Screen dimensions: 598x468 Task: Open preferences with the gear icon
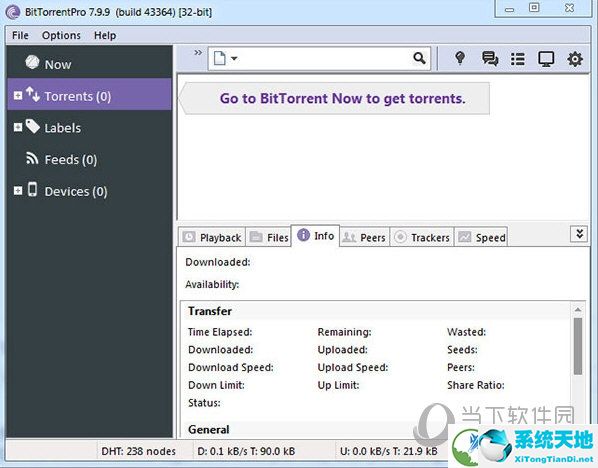click(x=575, y=59)
